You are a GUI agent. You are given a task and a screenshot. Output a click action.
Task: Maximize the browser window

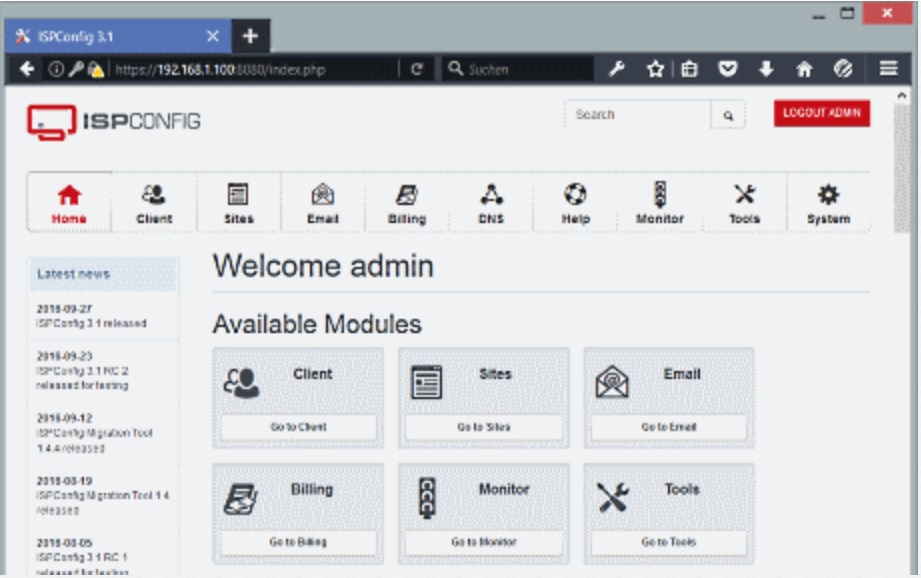(847, 13)
